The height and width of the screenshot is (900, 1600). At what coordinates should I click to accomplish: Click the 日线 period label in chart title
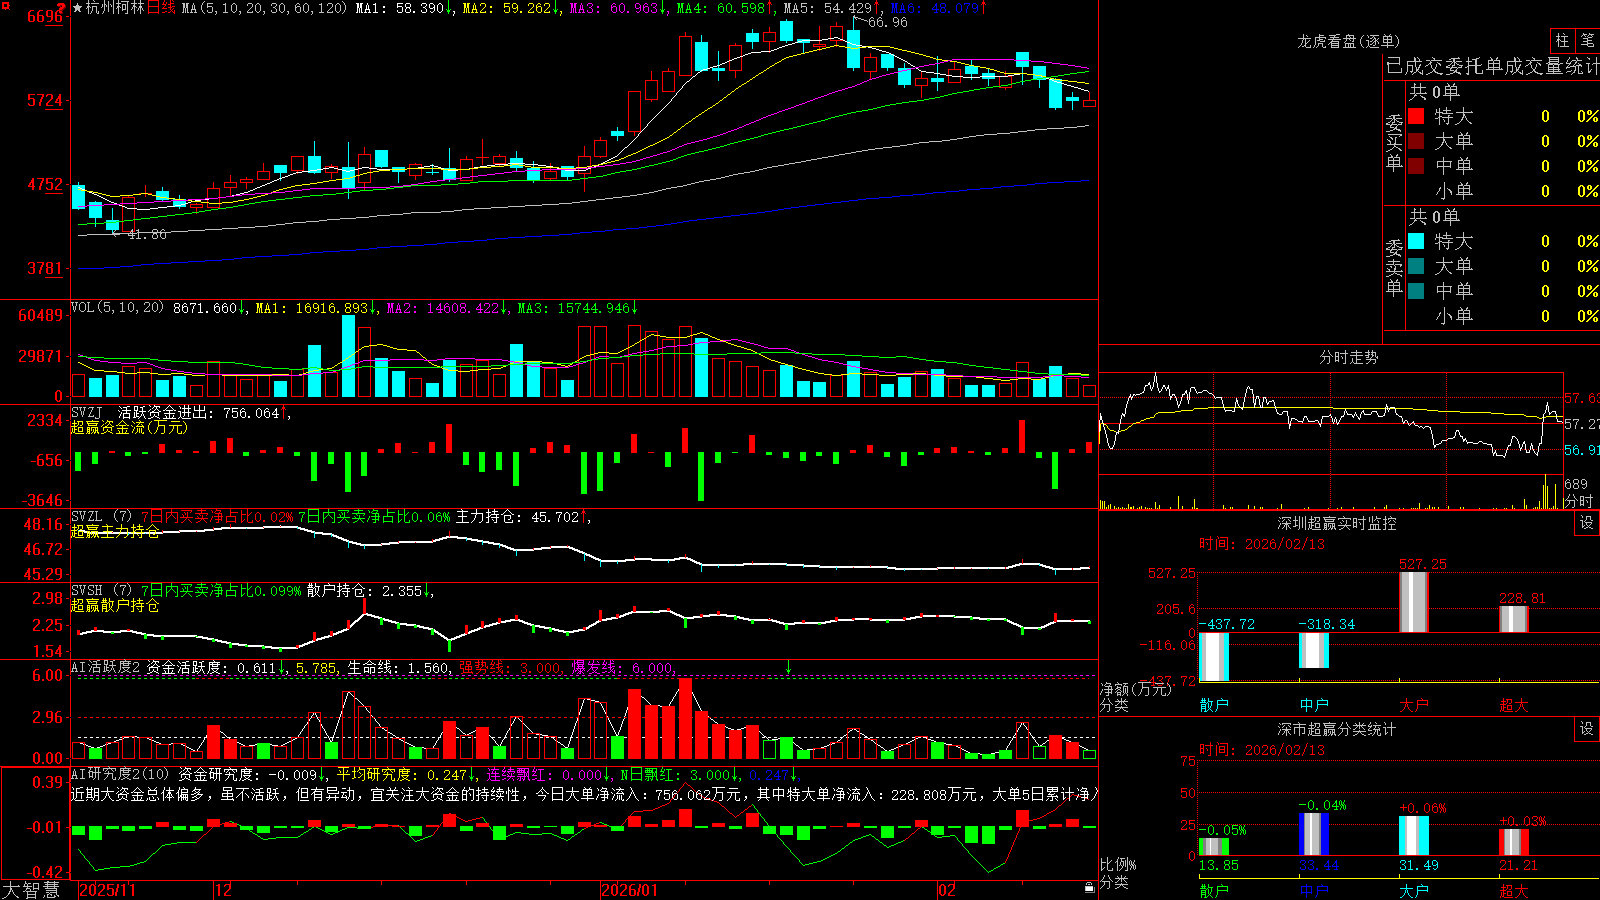(161, 8)
